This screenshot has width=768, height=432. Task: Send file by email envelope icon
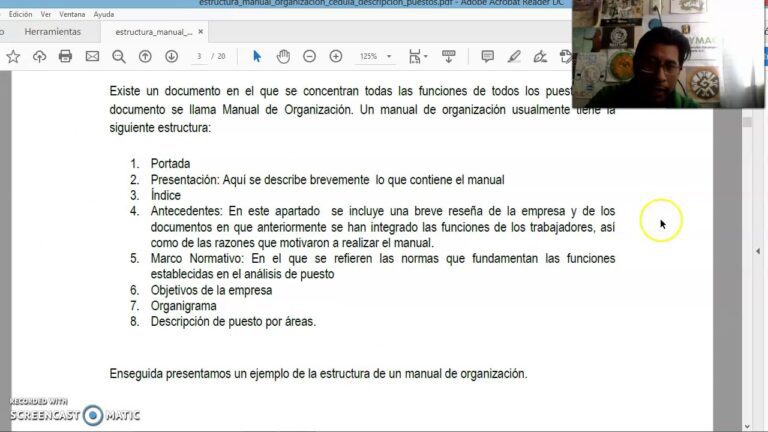pos(92,57)
